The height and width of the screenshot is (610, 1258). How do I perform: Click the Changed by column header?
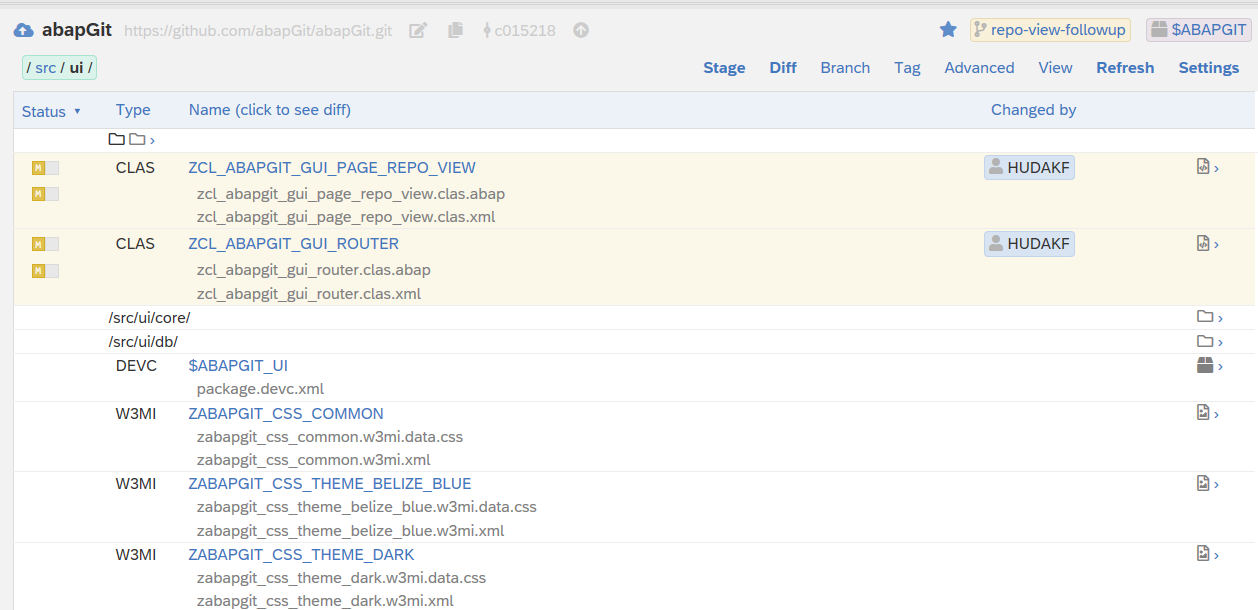(x=1033, y=110)
